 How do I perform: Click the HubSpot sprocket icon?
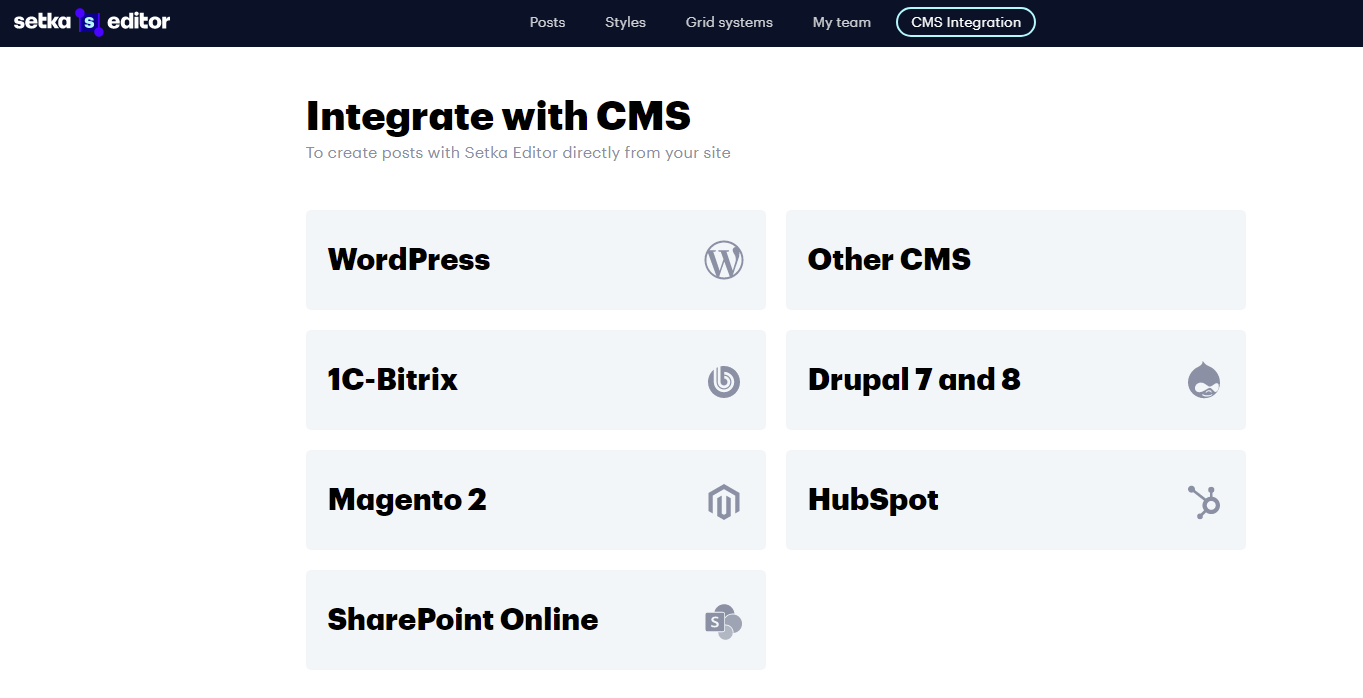click(1204, 501)
